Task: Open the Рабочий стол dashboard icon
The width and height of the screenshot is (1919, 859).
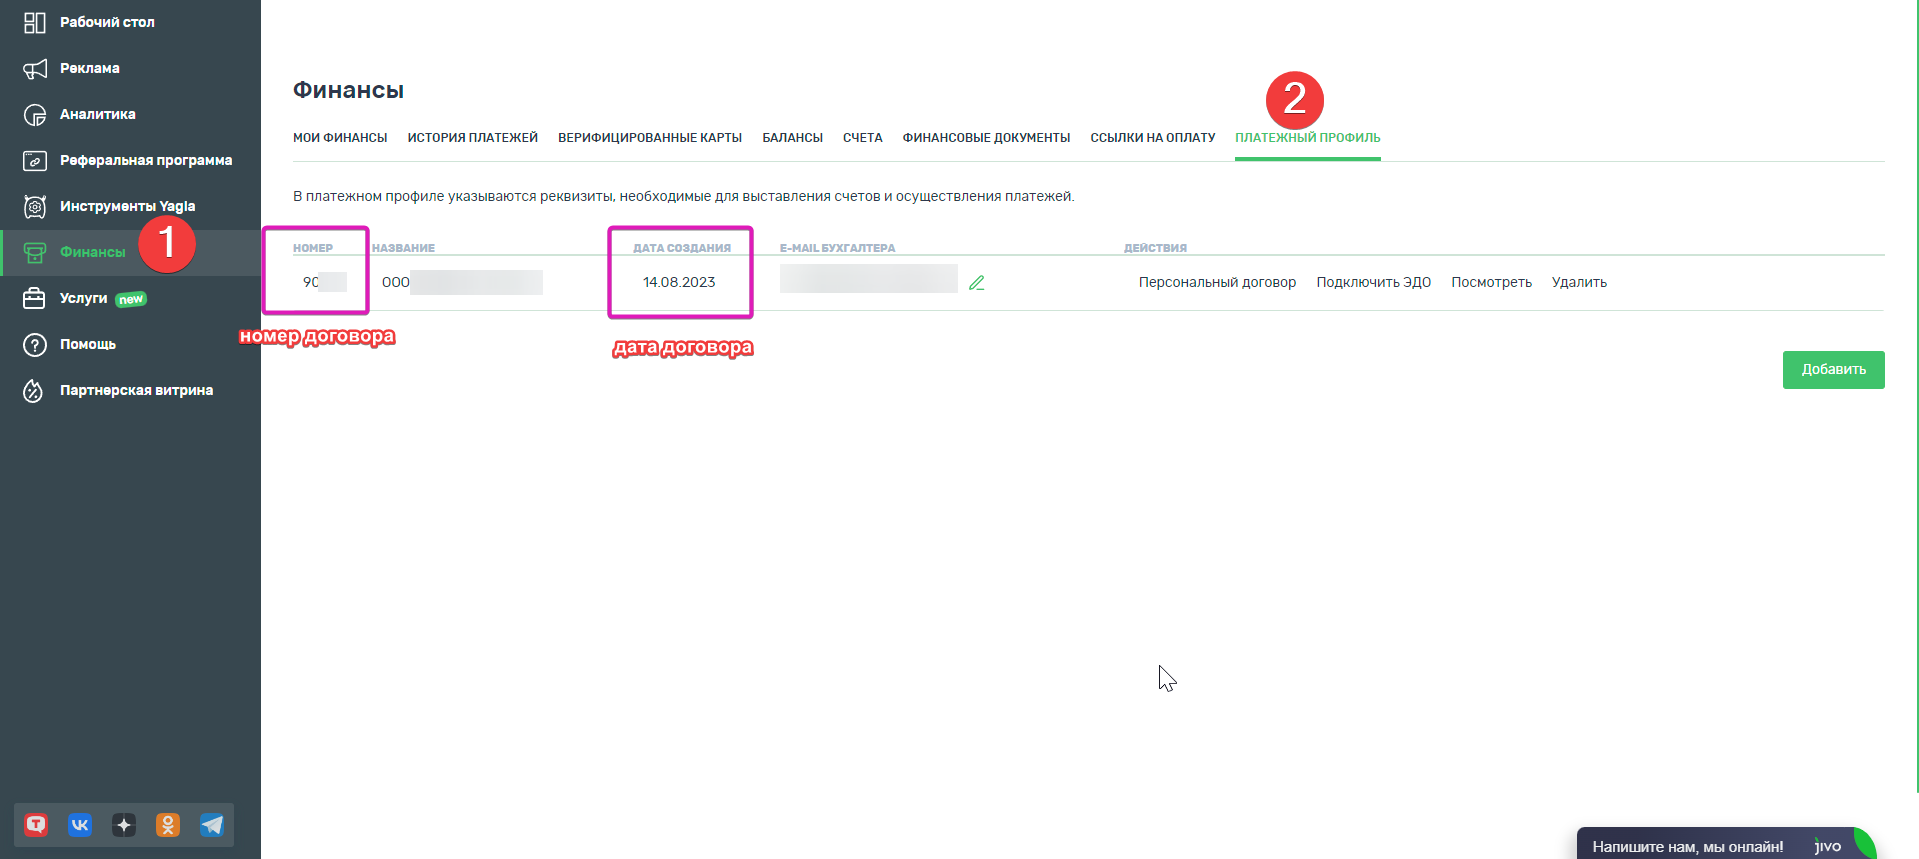Action: (x=35, y=22)
